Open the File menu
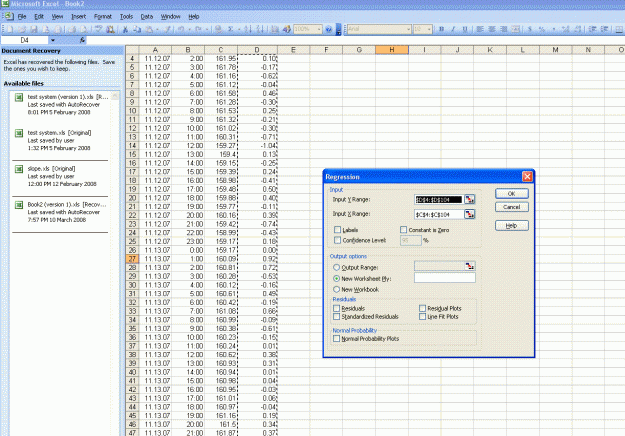The height and width of the screenshot is (436, 625). (22, 16)
